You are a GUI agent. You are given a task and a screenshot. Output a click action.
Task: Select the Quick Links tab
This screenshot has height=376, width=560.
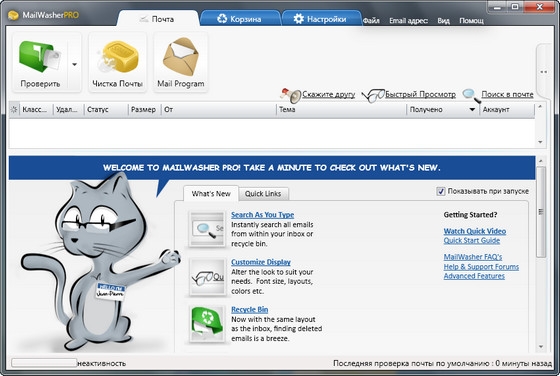(x=263, y=194)
